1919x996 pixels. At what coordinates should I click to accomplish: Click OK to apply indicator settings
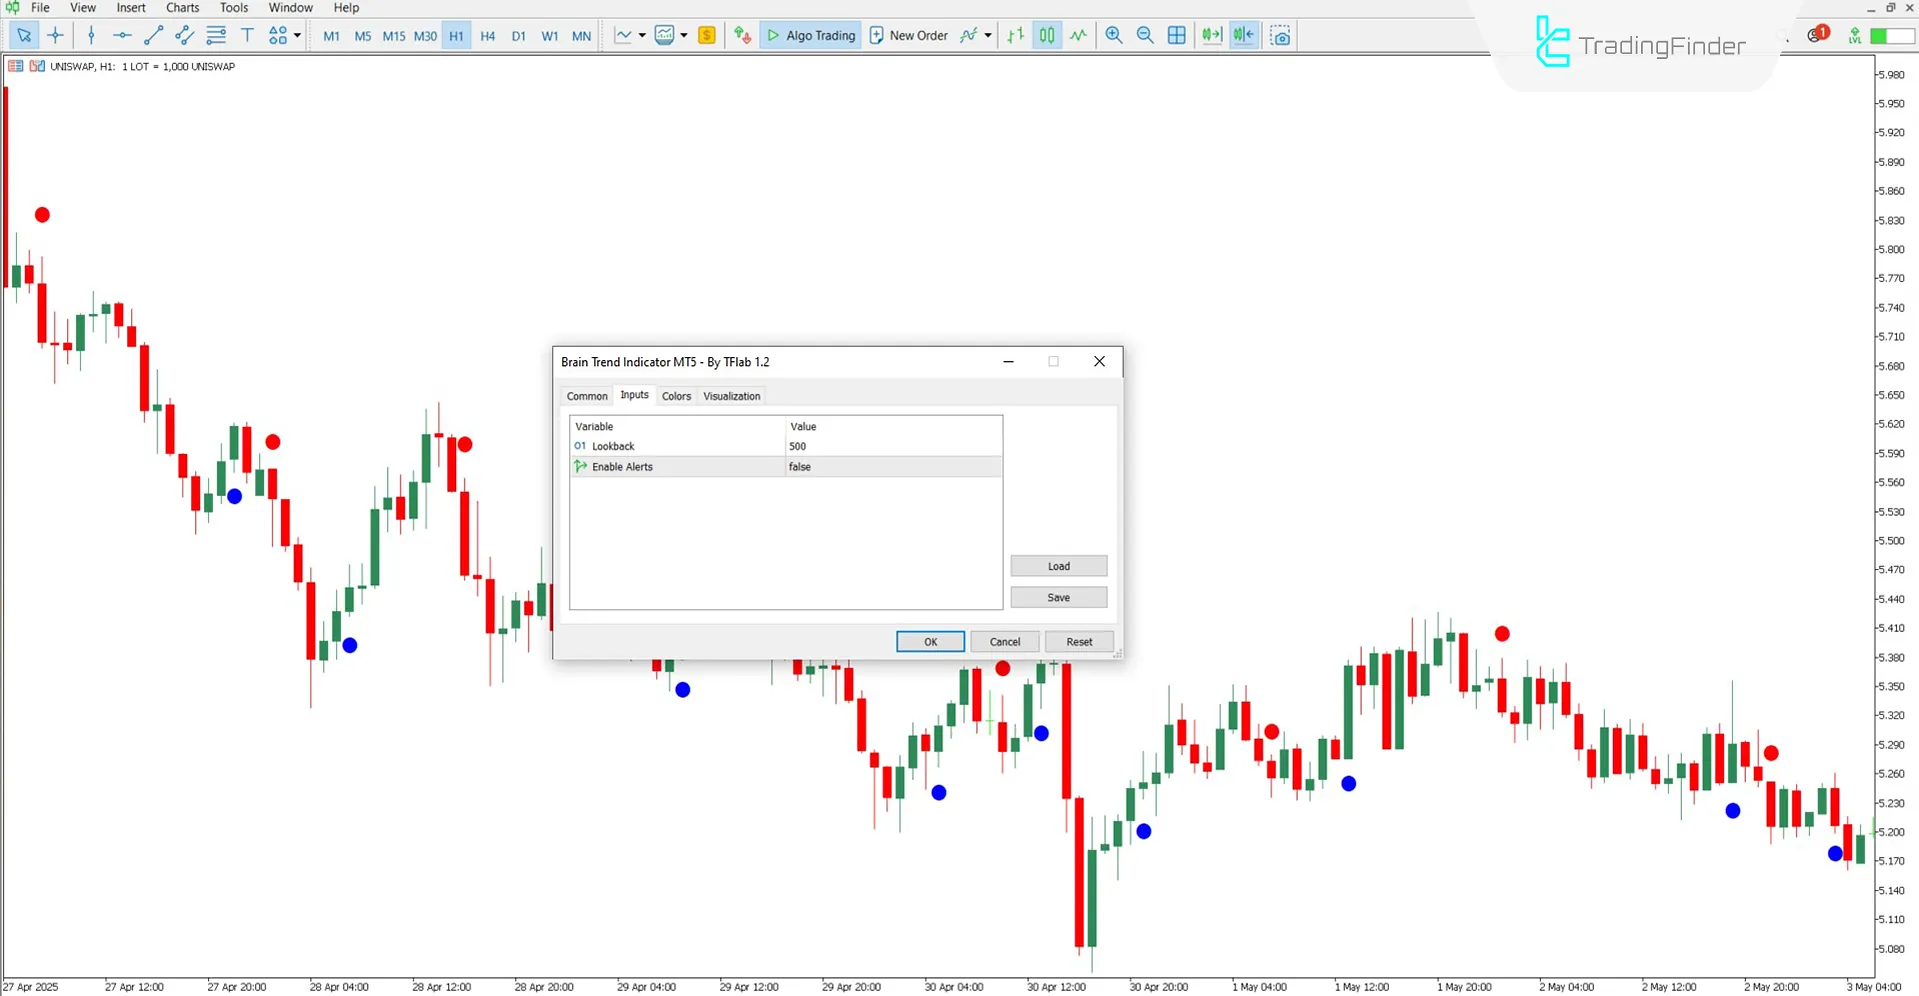[x=930, y=641]
